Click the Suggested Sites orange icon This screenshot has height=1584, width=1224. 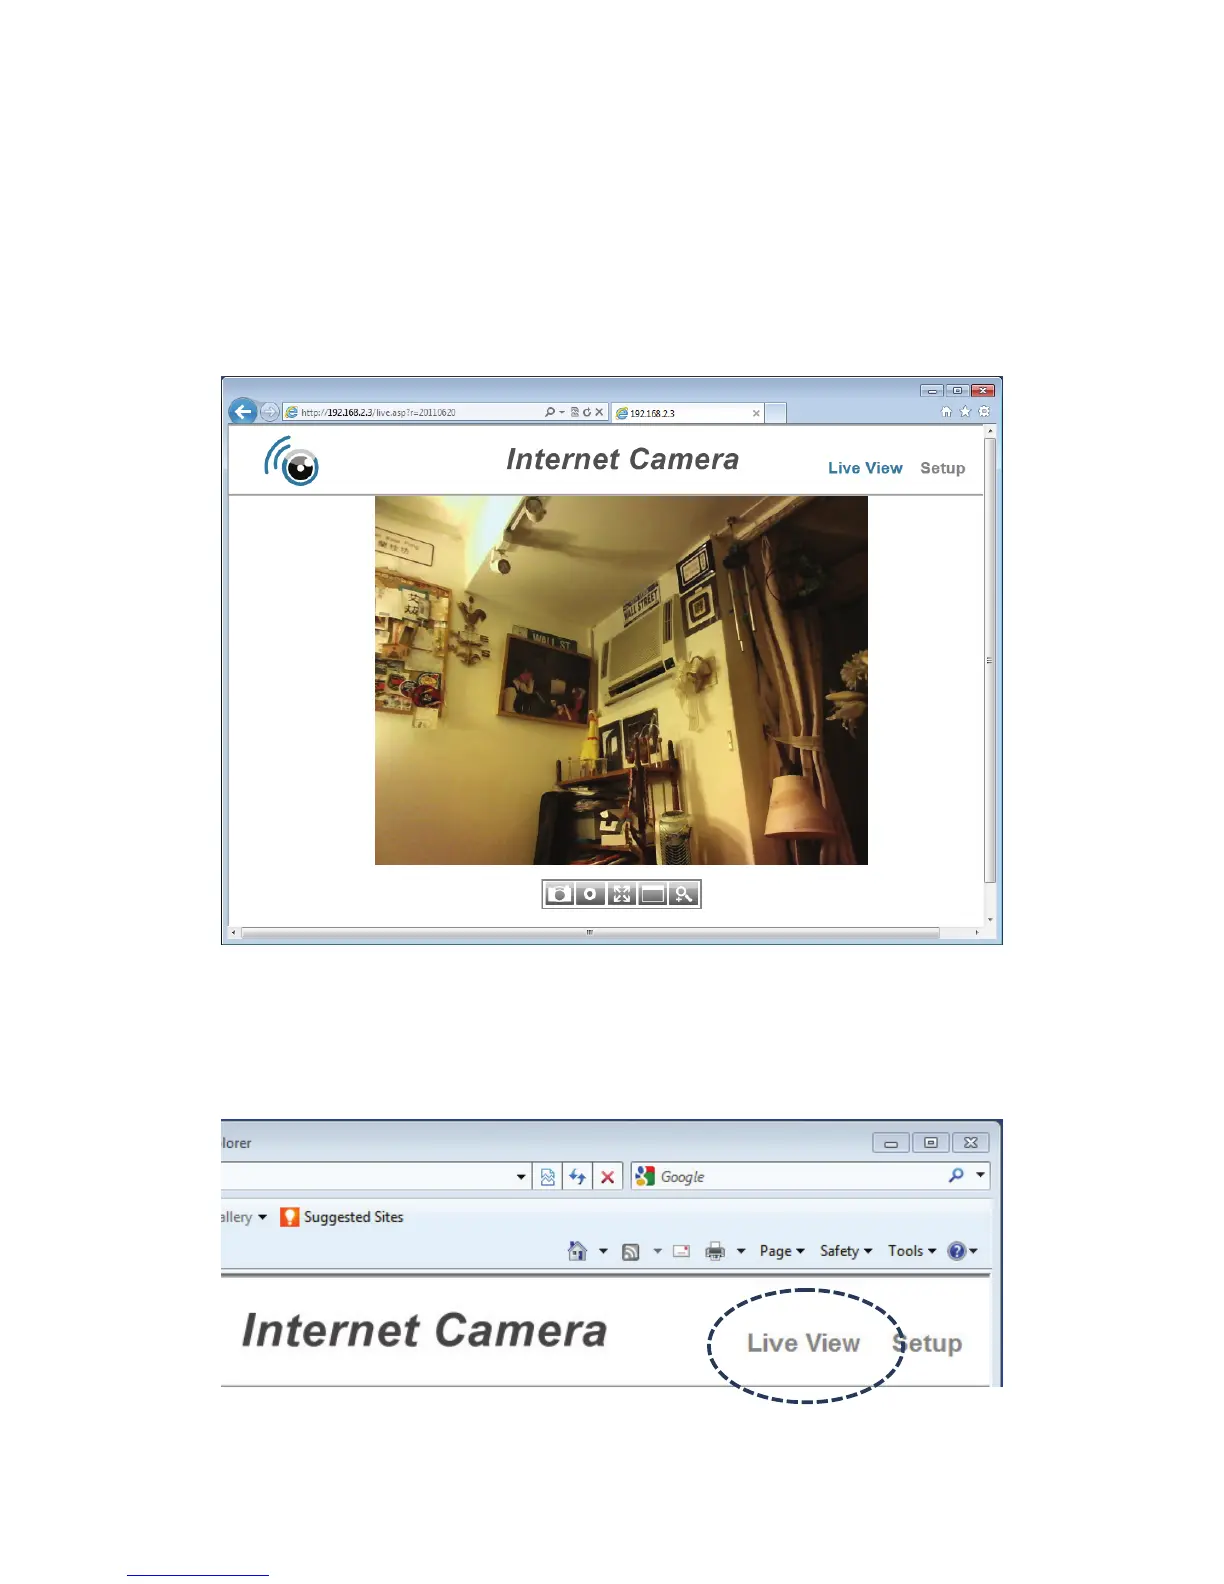(x=289, y=1217)
